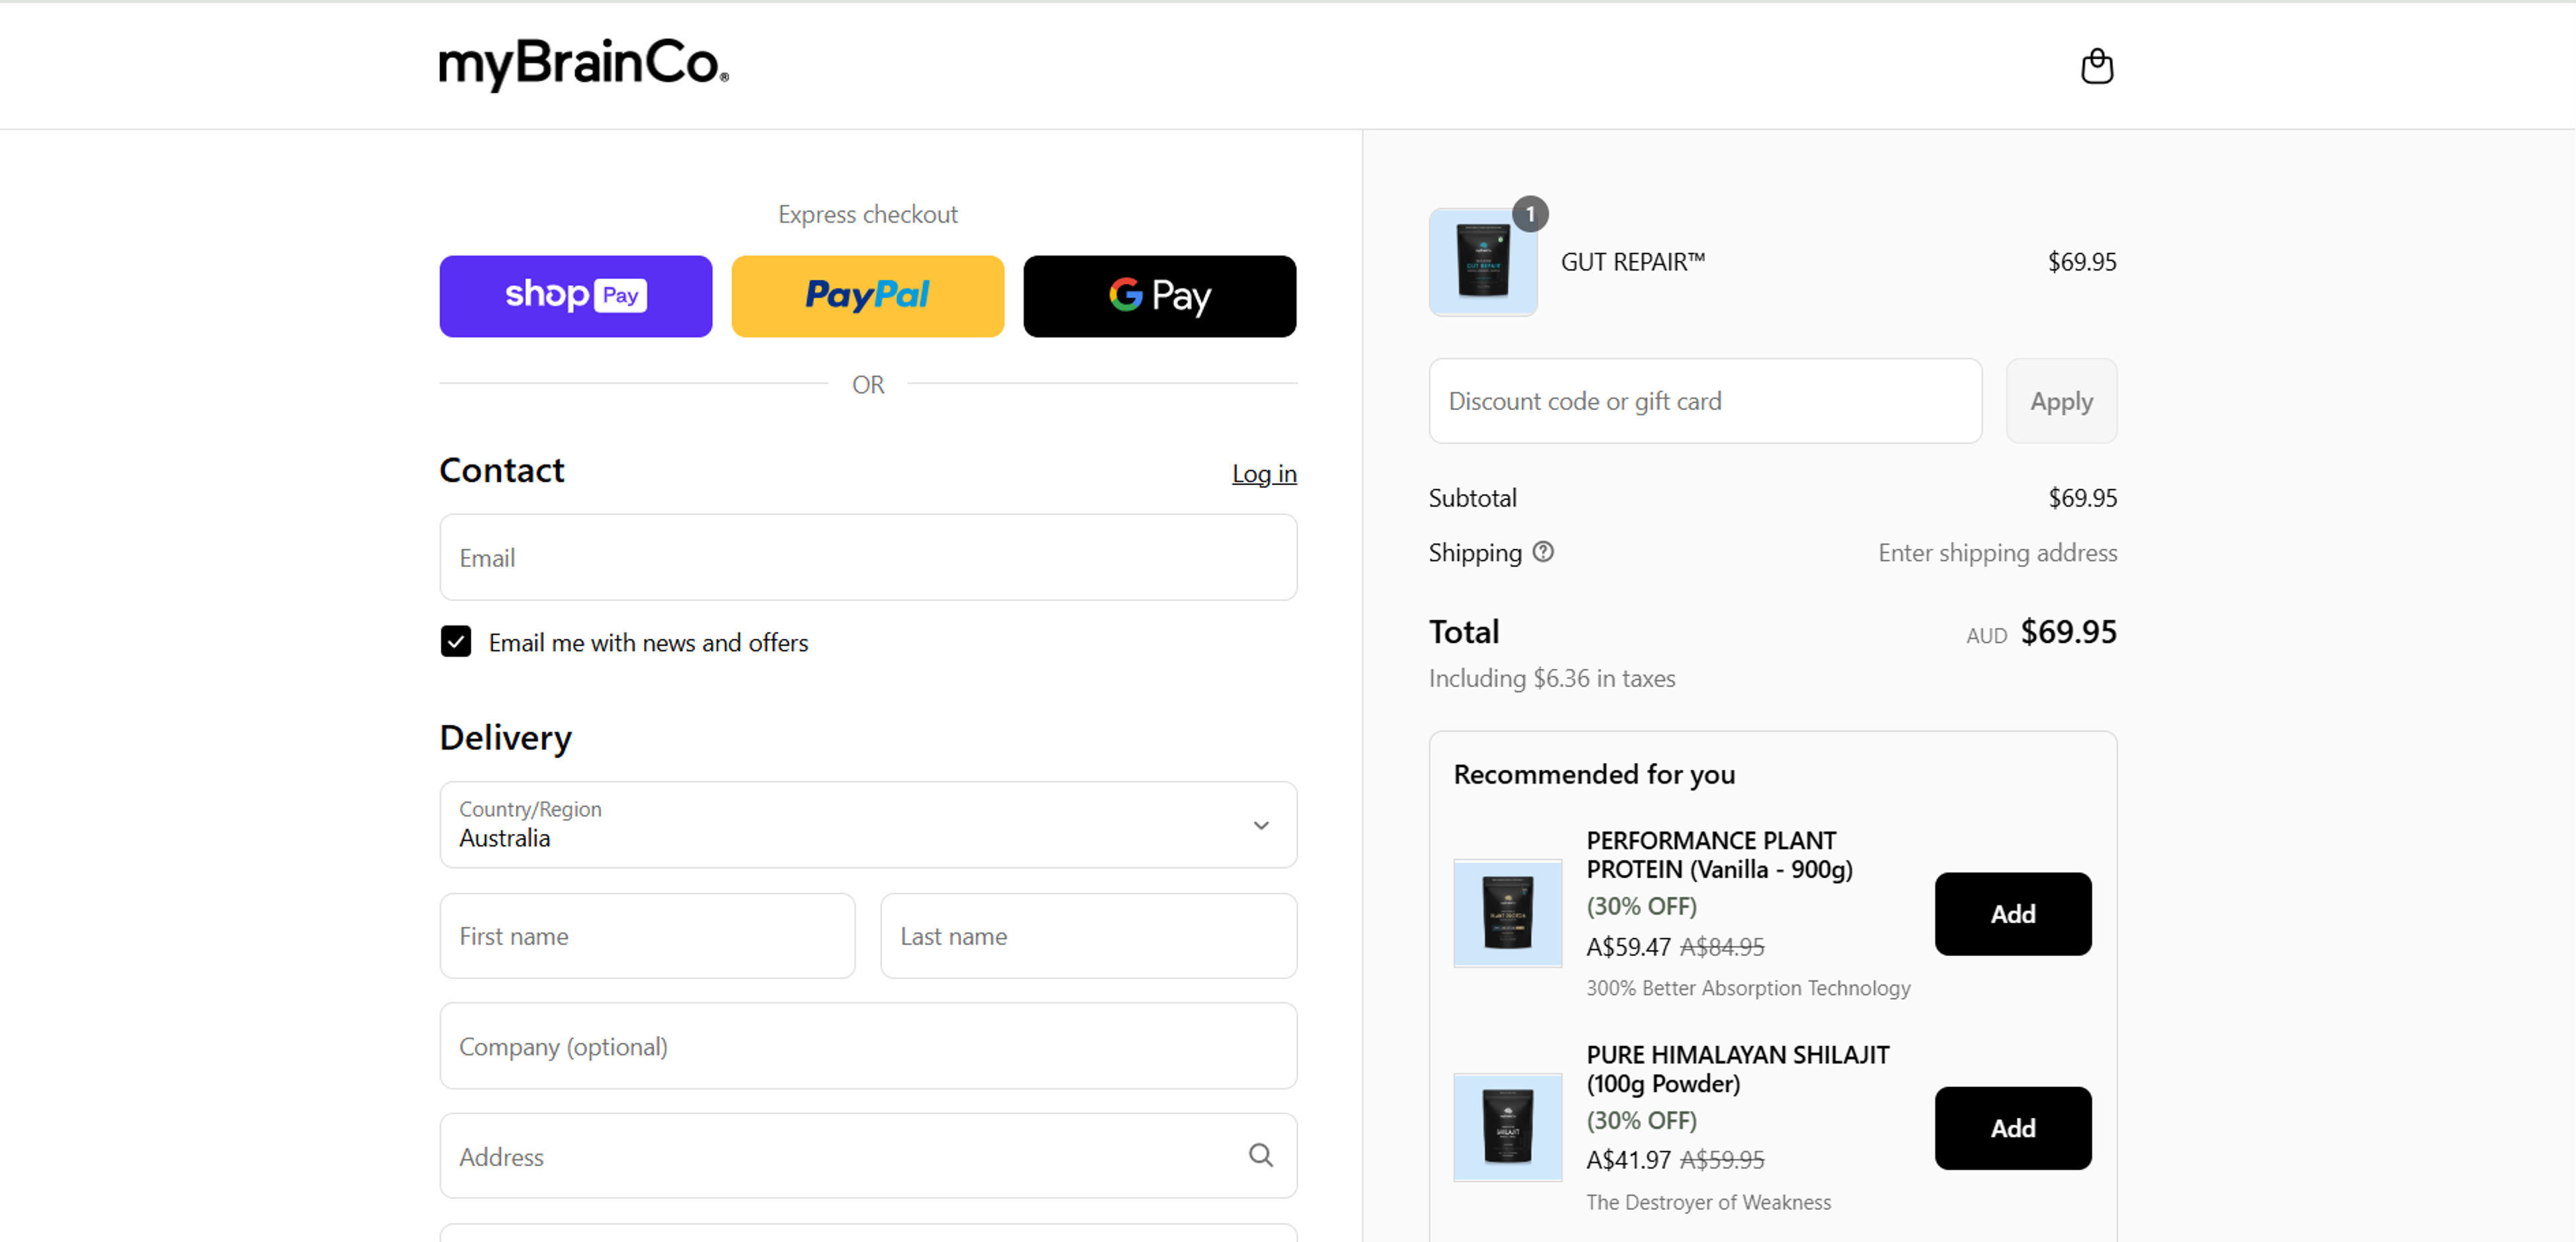Click the Express checkout label
2576x1242 pixels.
pyautogui.click(x=867, y=214)
